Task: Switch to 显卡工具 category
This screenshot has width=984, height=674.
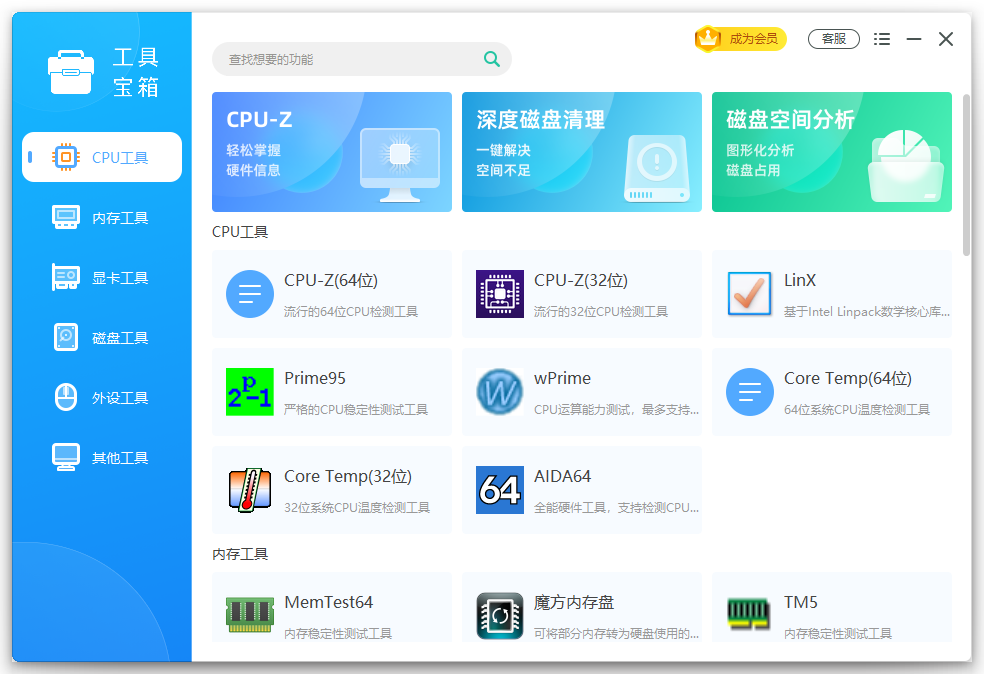Action: 102,277
